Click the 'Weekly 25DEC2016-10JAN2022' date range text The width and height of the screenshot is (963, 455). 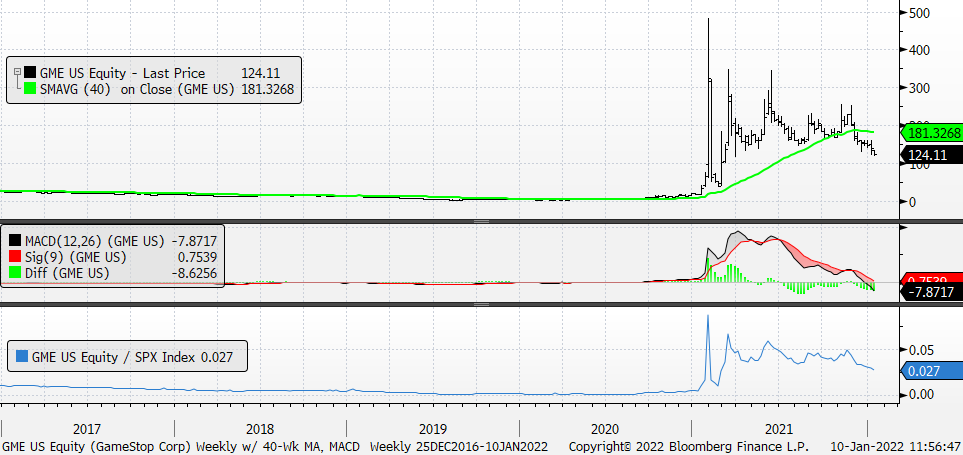[459, 446]
